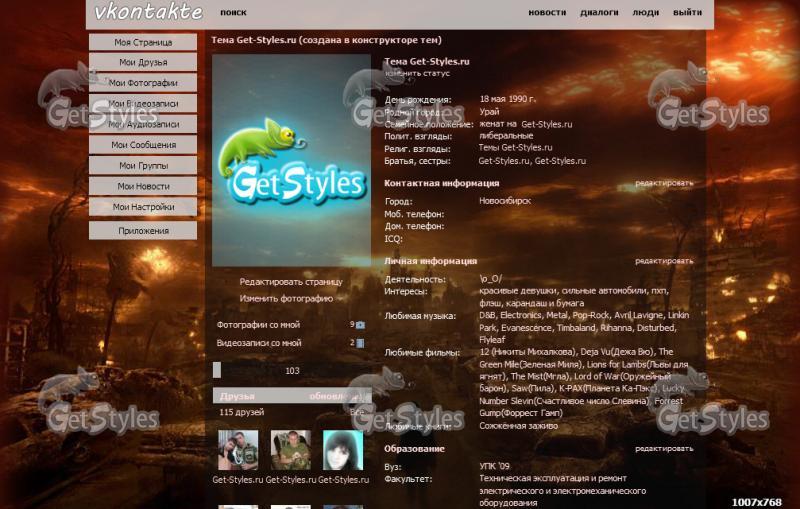
Task: Open the first friend's avatar photo
Action: 238,450
